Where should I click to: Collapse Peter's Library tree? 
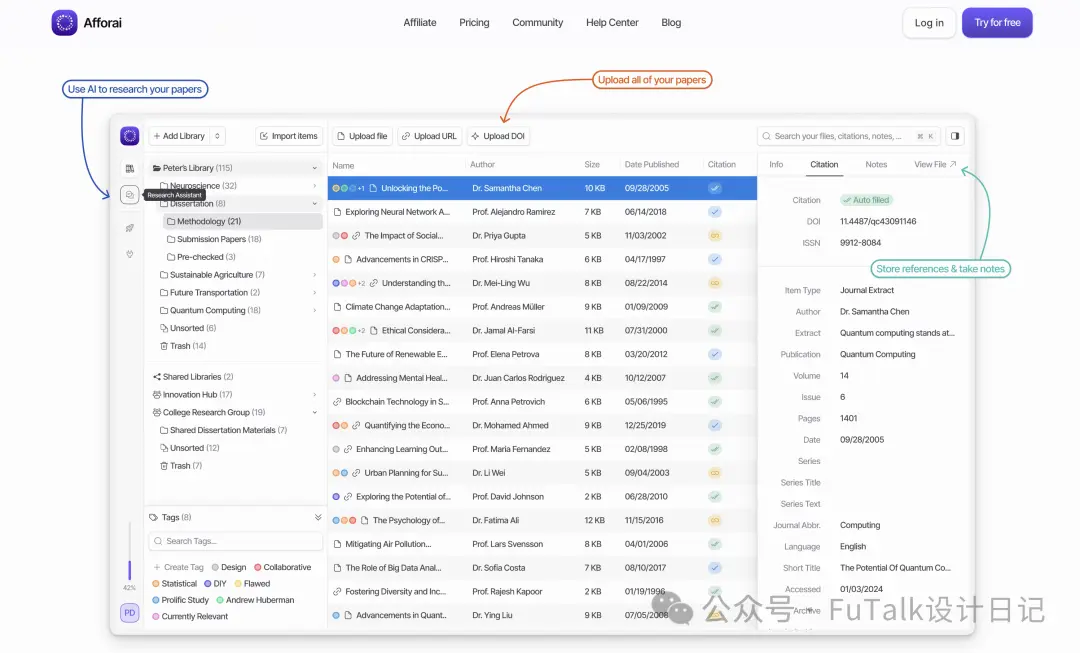coord(315,168)
